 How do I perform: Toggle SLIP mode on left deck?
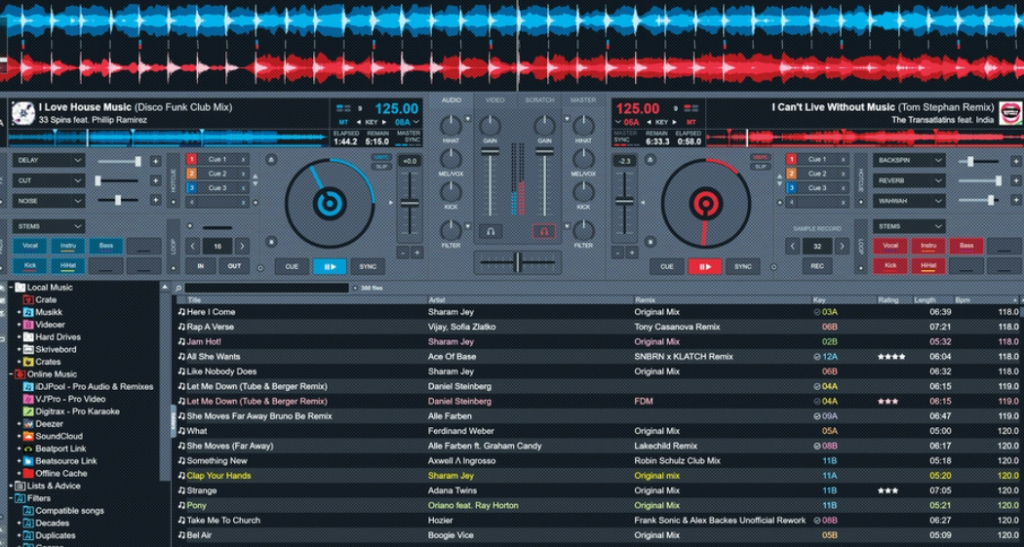click(x=380, y=166)
